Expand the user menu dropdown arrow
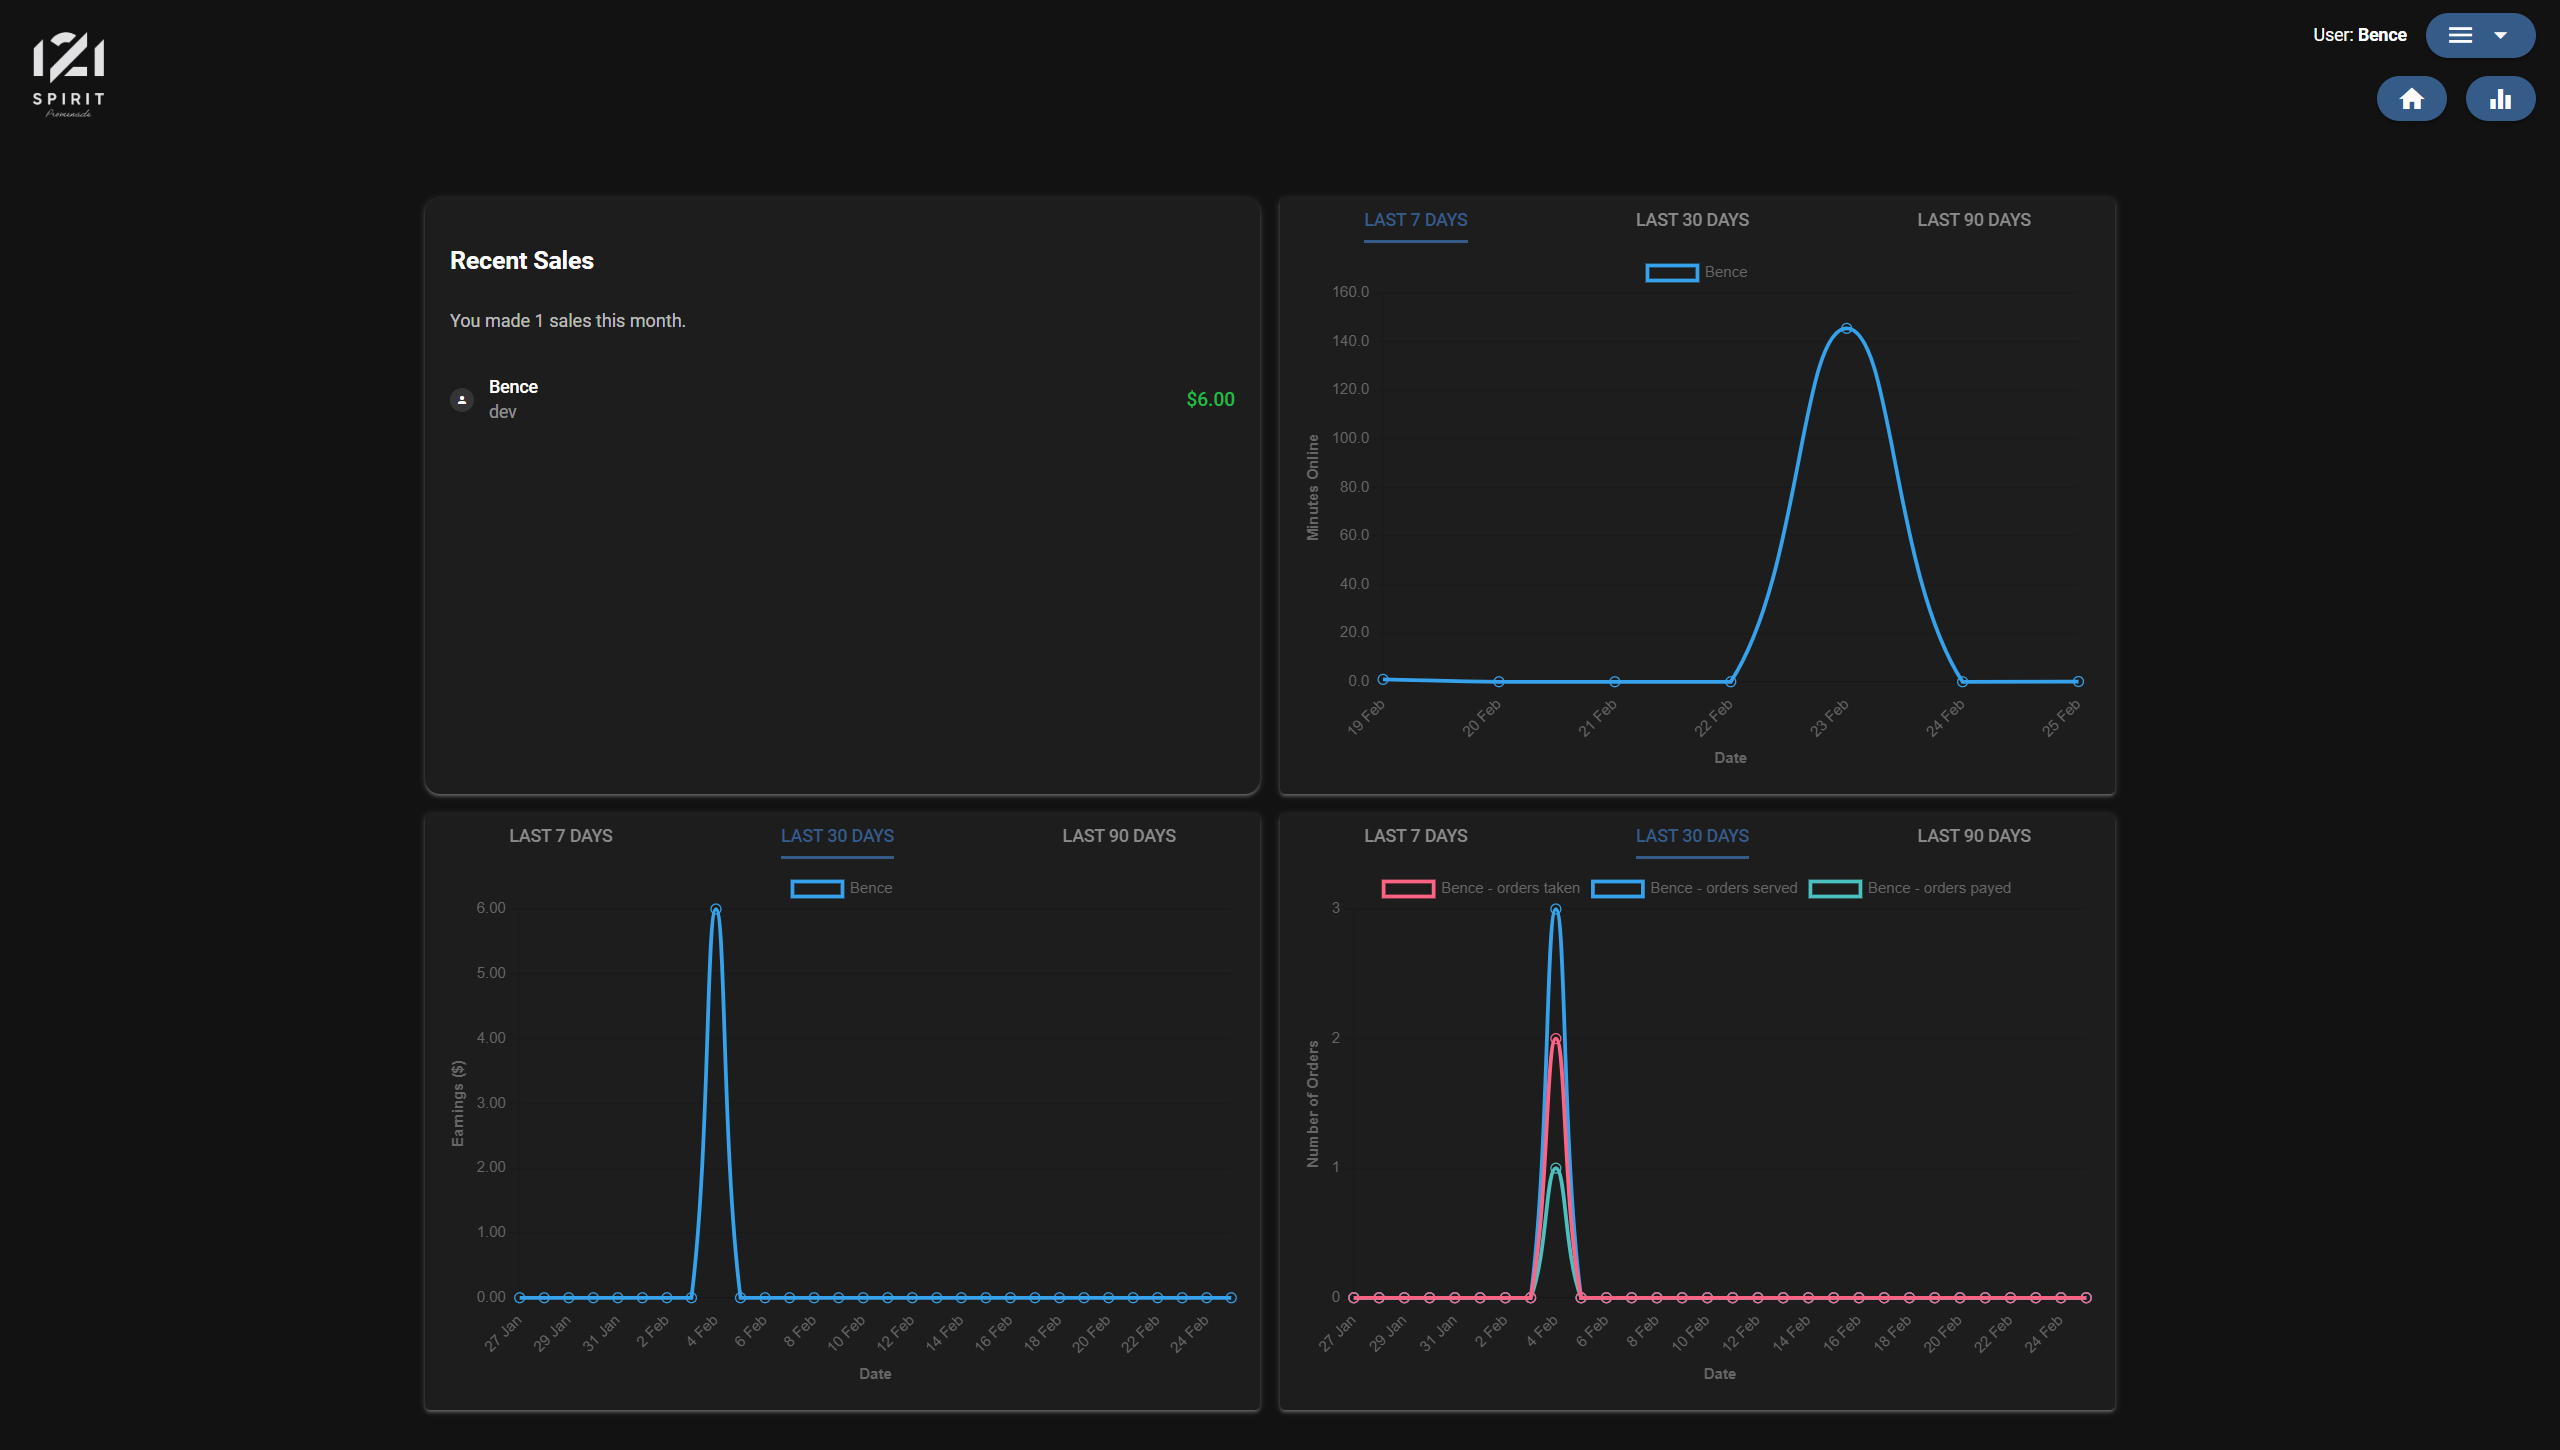Screen dimensions: 2560x1450 click(2500, 35)
